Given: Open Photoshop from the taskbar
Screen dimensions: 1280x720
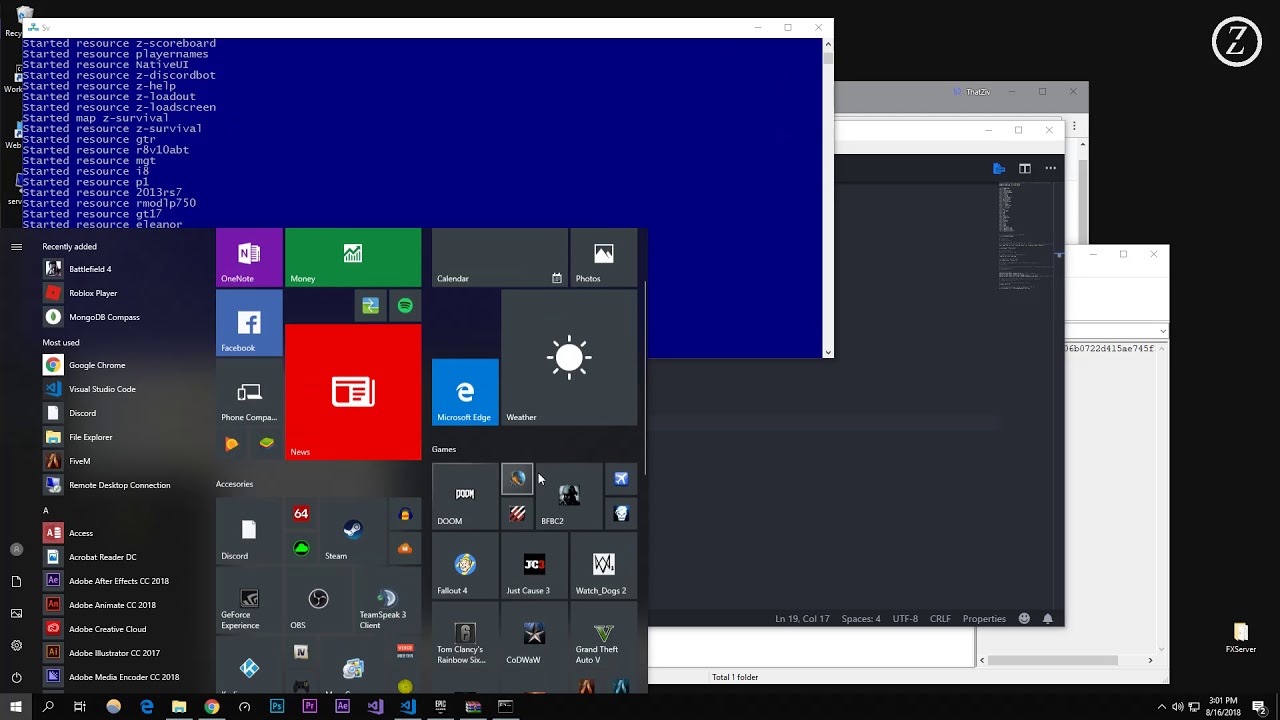Looking at the screenshot, I should [x=277, y=706].
